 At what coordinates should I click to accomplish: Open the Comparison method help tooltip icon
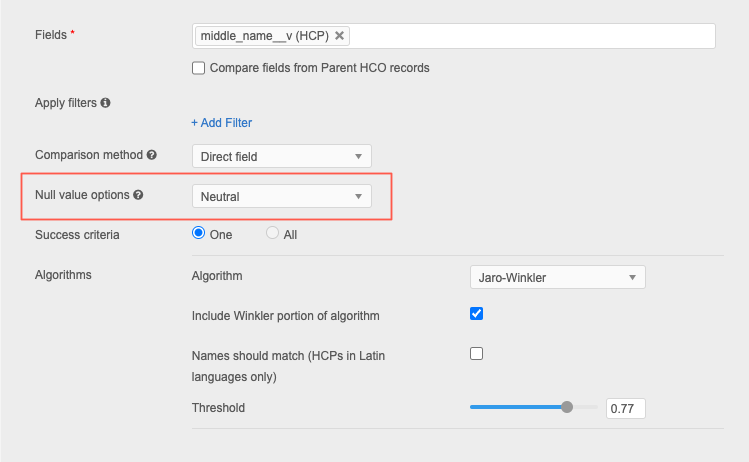[152, 155]
